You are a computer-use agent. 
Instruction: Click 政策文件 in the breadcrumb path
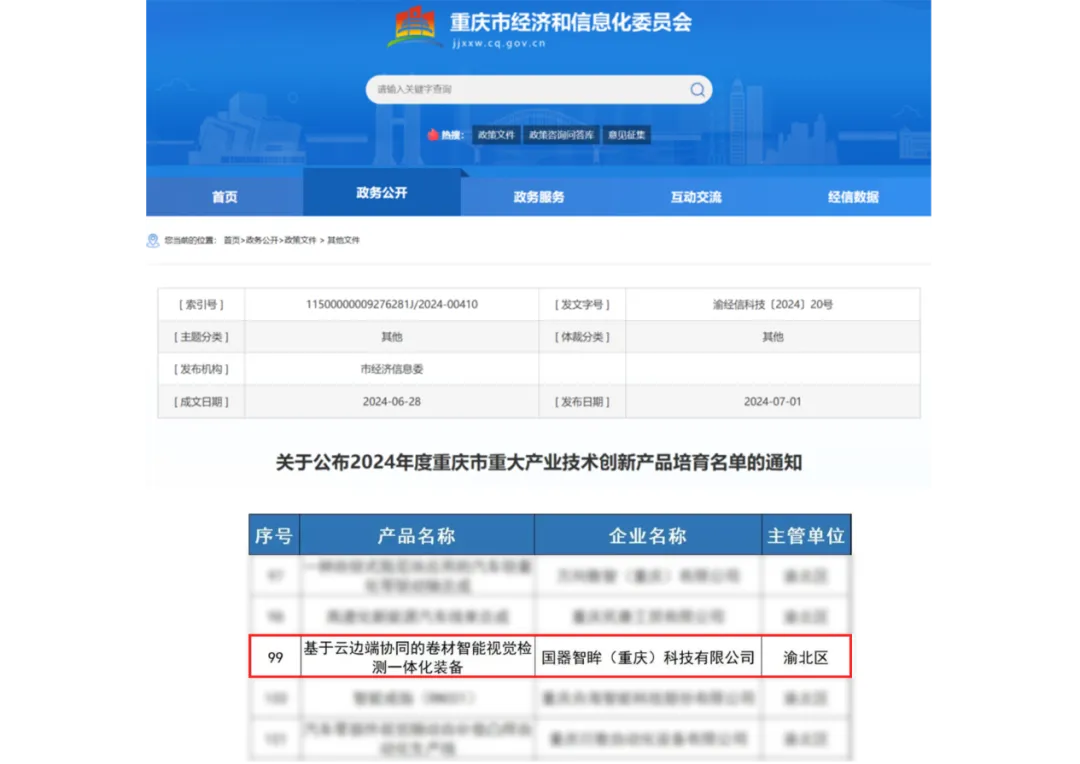pos(300,241)
